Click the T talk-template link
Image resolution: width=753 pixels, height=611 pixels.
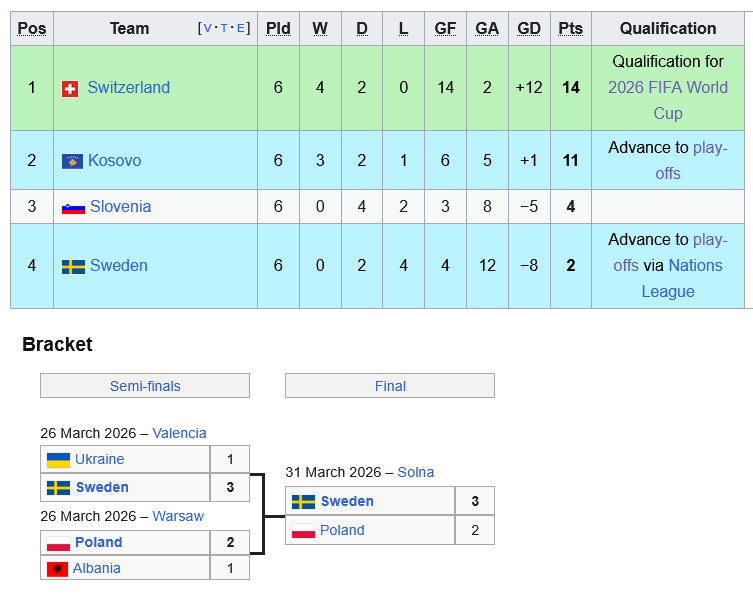pyautogui.click(x=224, y=28)
